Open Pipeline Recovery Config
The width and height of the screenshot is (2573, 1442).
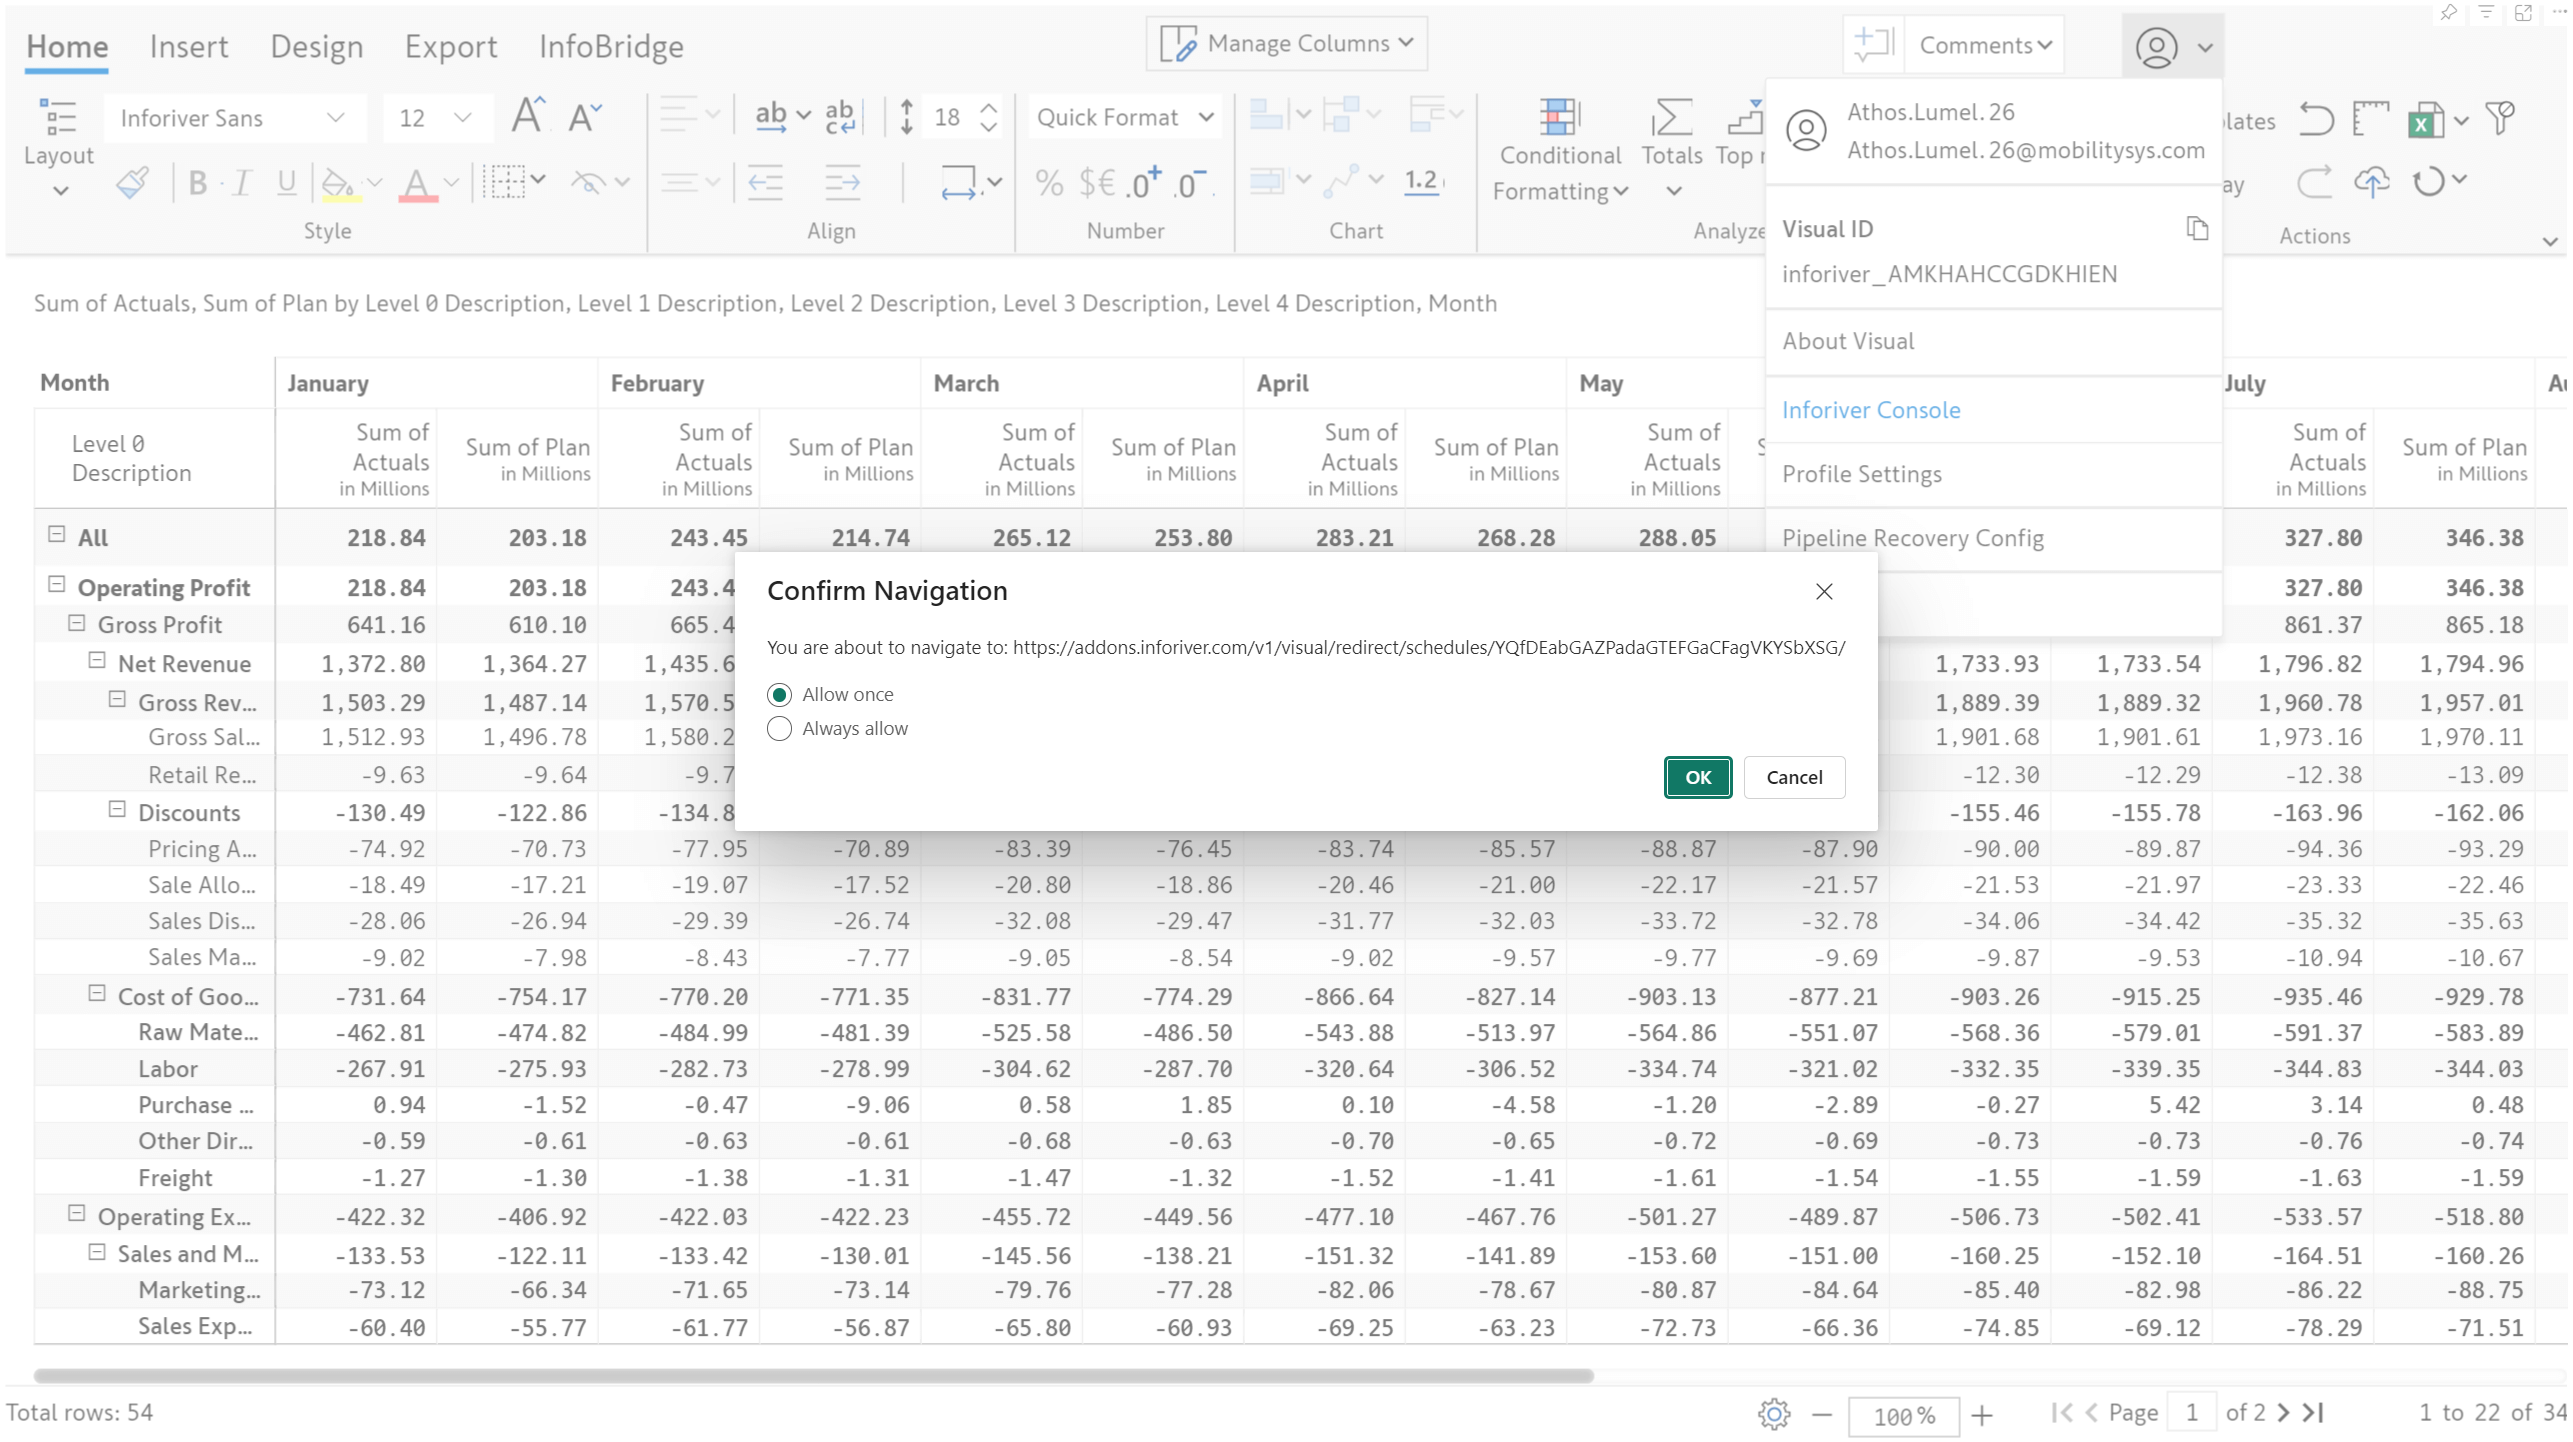point(1992,538)
